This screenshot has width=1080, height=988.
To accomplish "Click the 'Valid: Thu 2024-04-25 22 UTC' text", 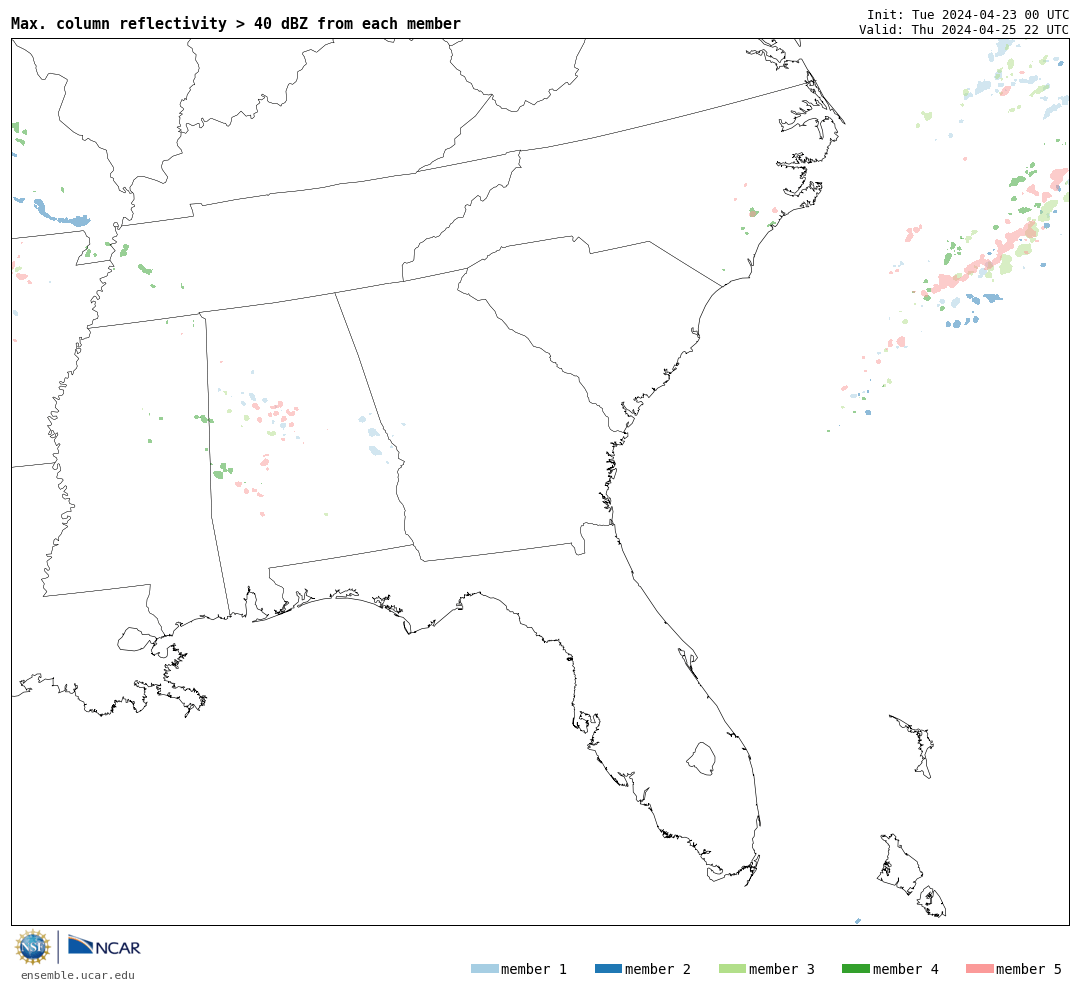I will pos(964,29).
